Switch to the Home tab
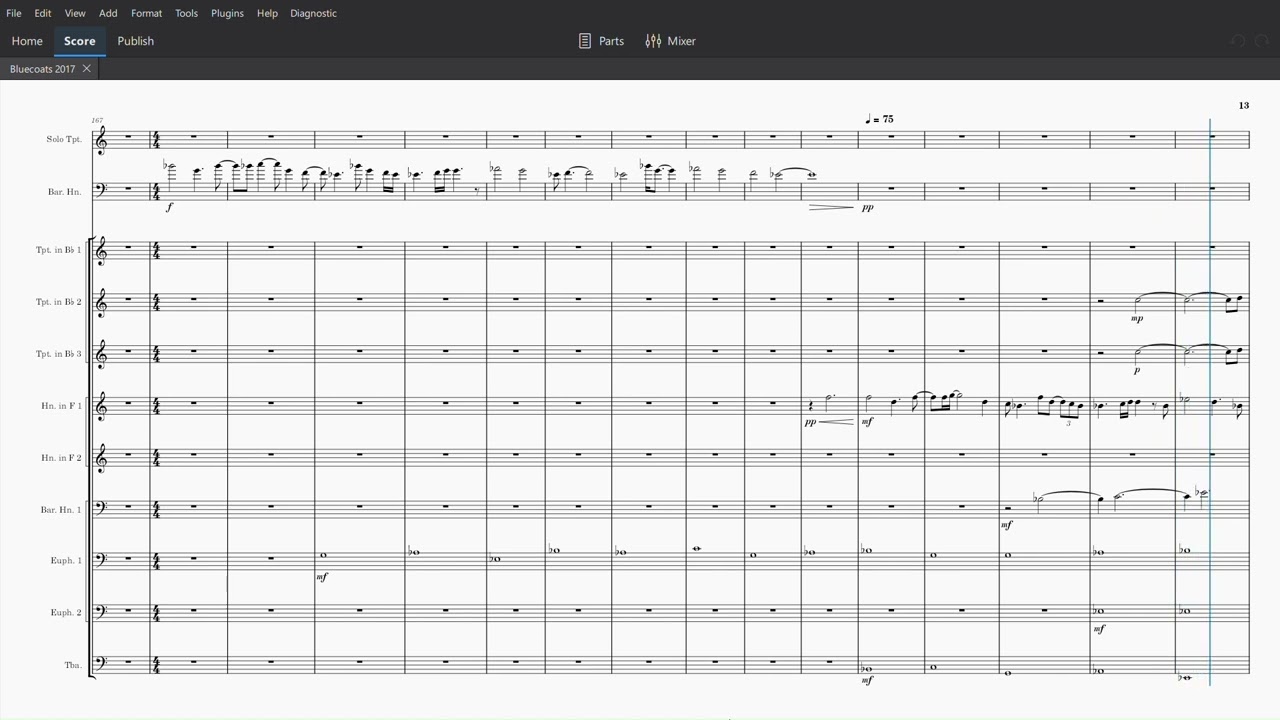The height and width of the screenshot is (720, 1280). click(27, 41)
